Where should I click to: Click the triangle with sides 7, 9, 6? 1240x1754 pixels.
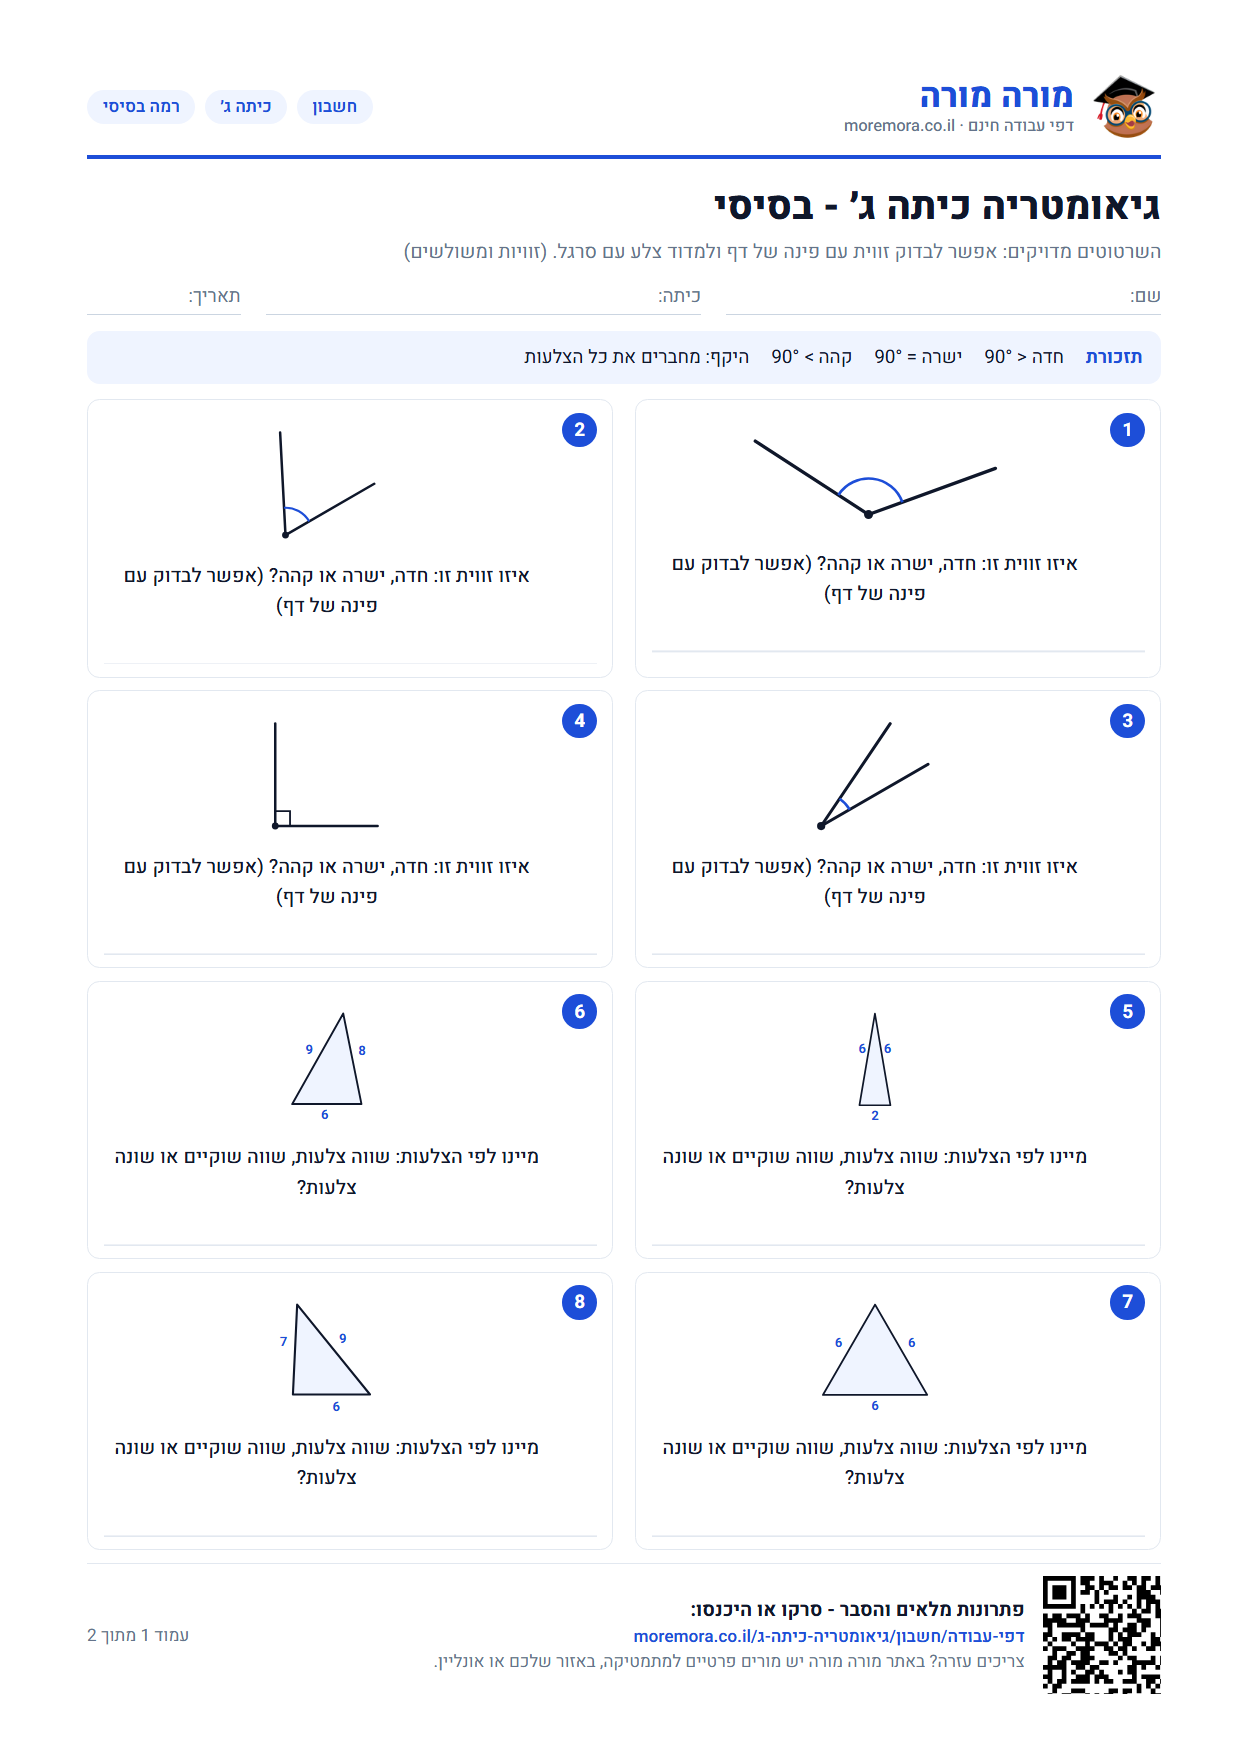331,1350
